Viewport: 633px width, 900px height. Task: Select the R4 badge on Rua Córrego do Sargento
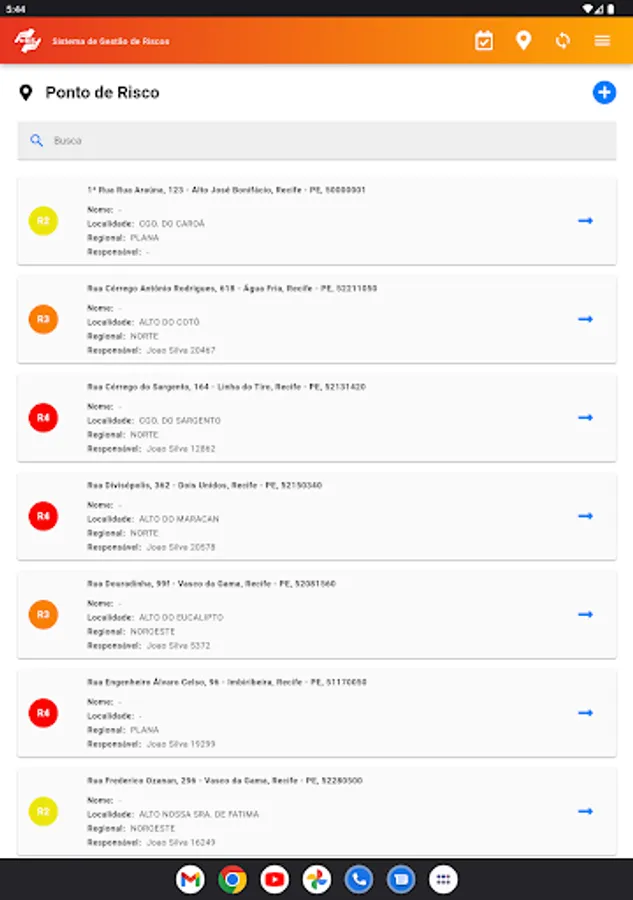[x=43, y=417]
